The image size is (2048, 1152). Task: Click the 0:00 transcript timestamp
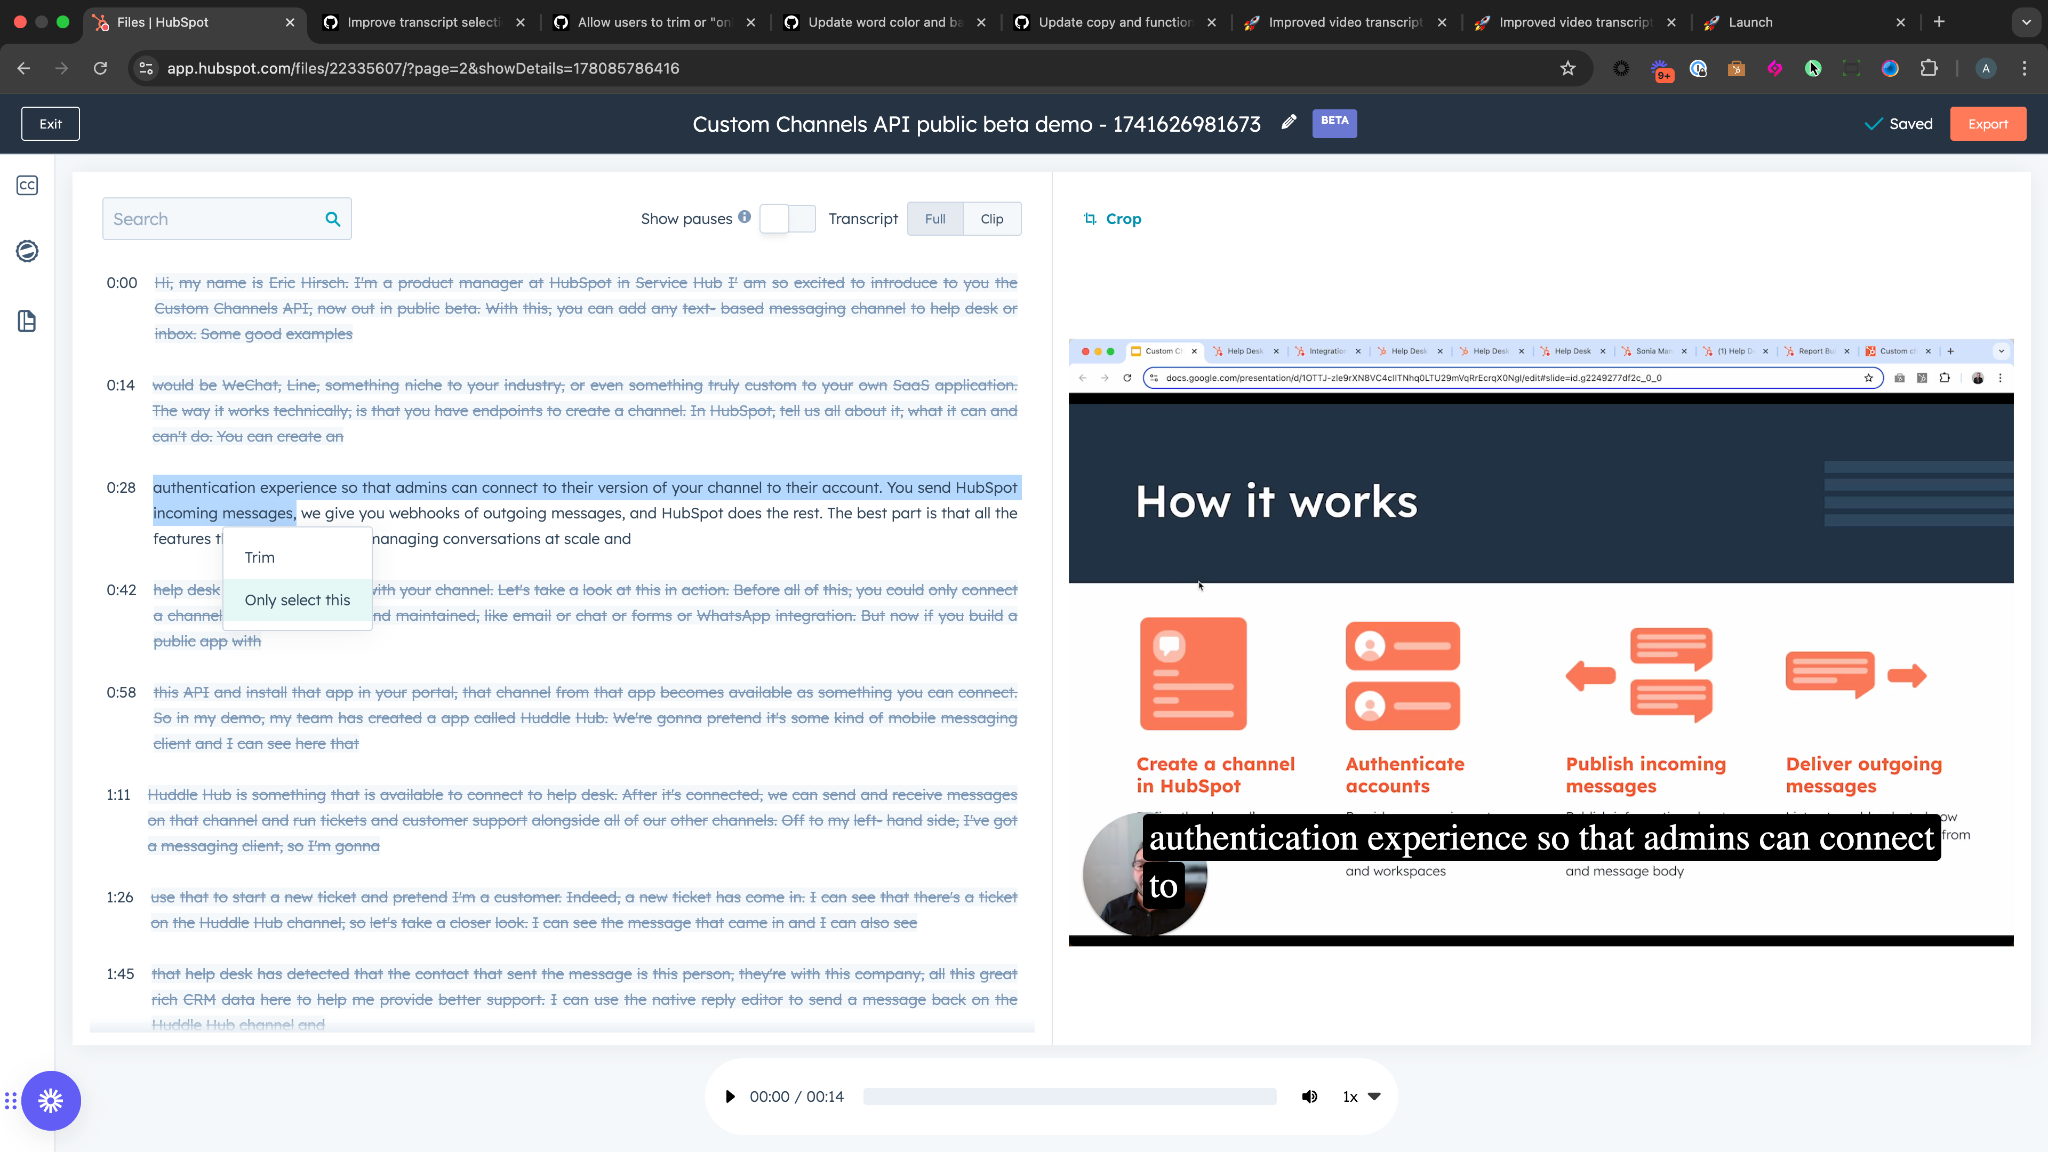pos(122,283)
